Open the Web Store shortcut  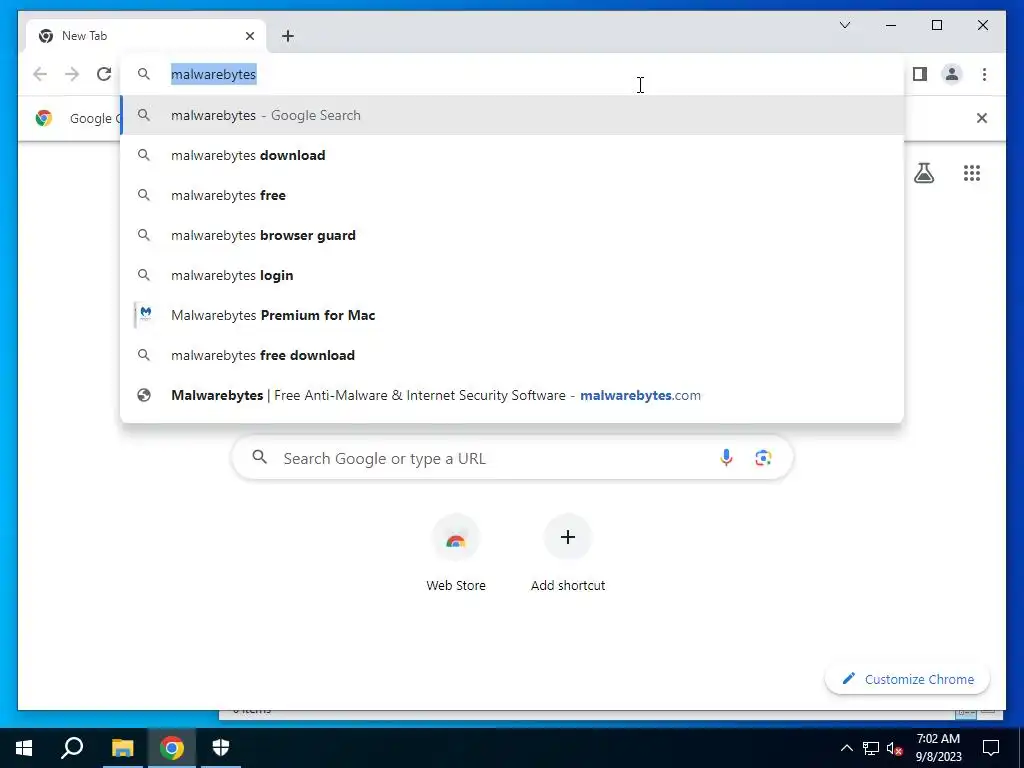click(x=456, y=553)
